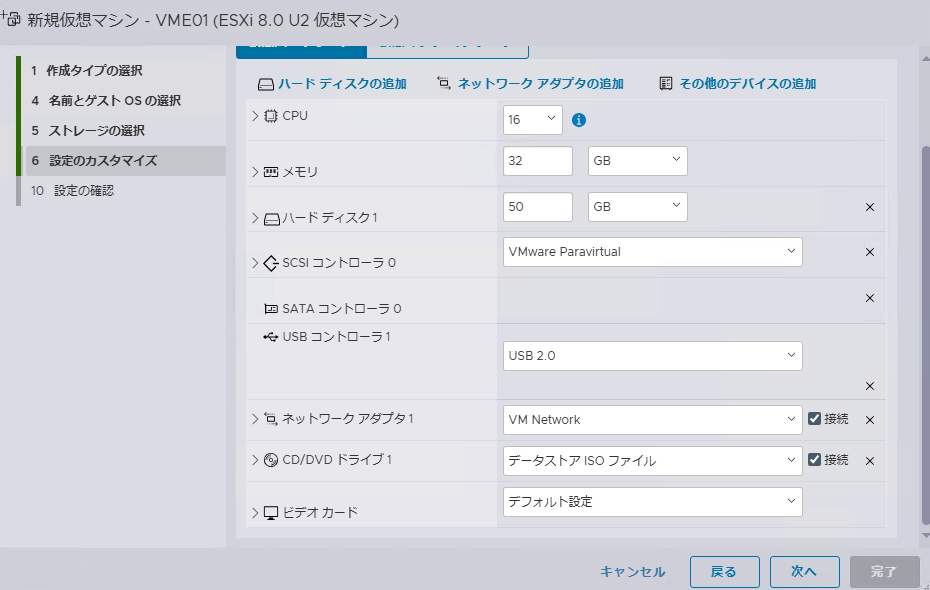Click the hard disk add icon

tap(265, 84)
